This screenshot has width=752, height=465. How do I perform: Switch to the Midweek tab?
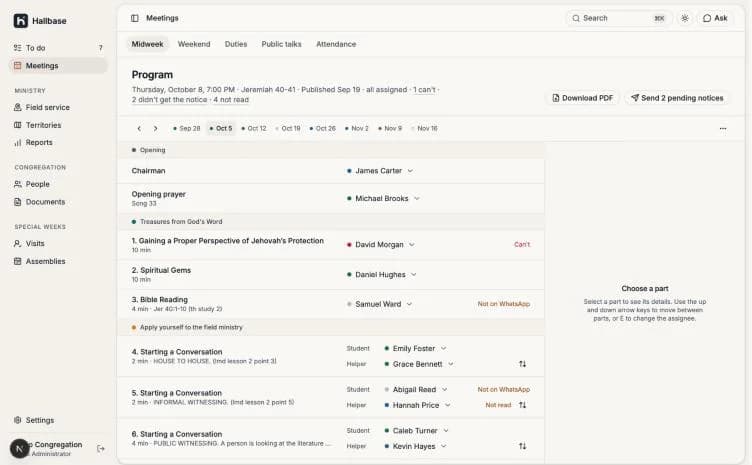[x=147, y=44]
